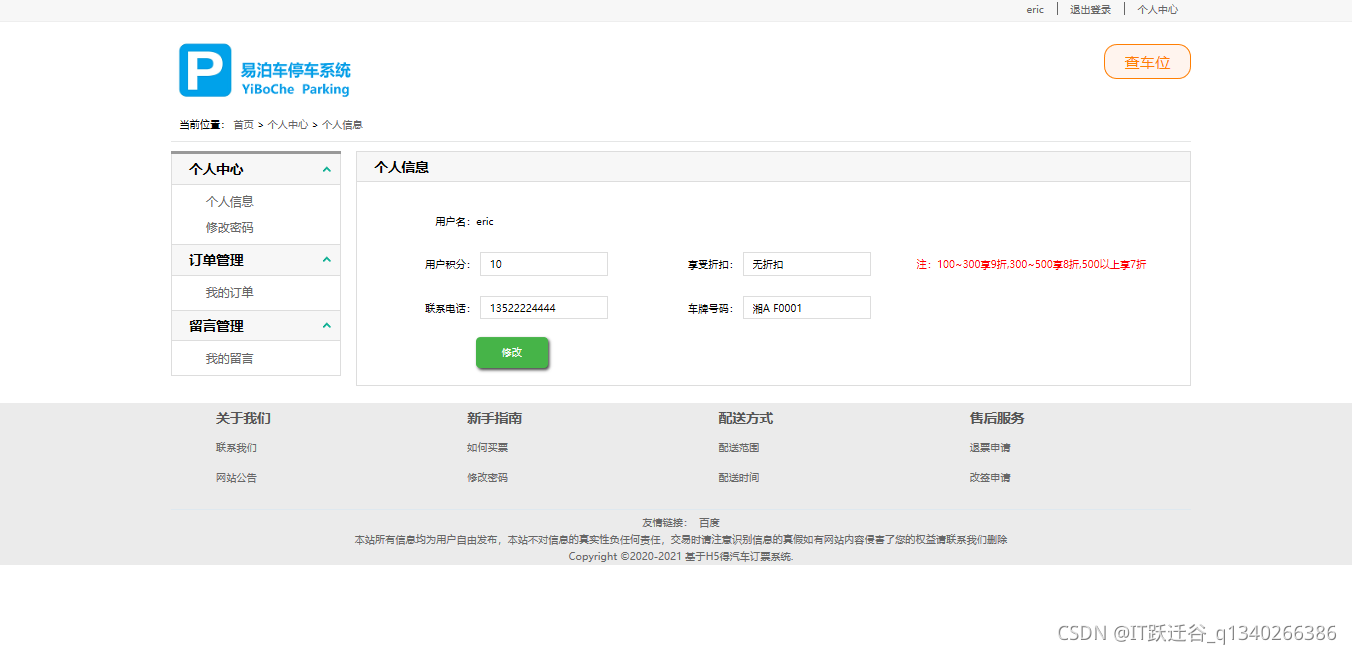
Task: Click 配送范围 in the footer
Action: 738,447
